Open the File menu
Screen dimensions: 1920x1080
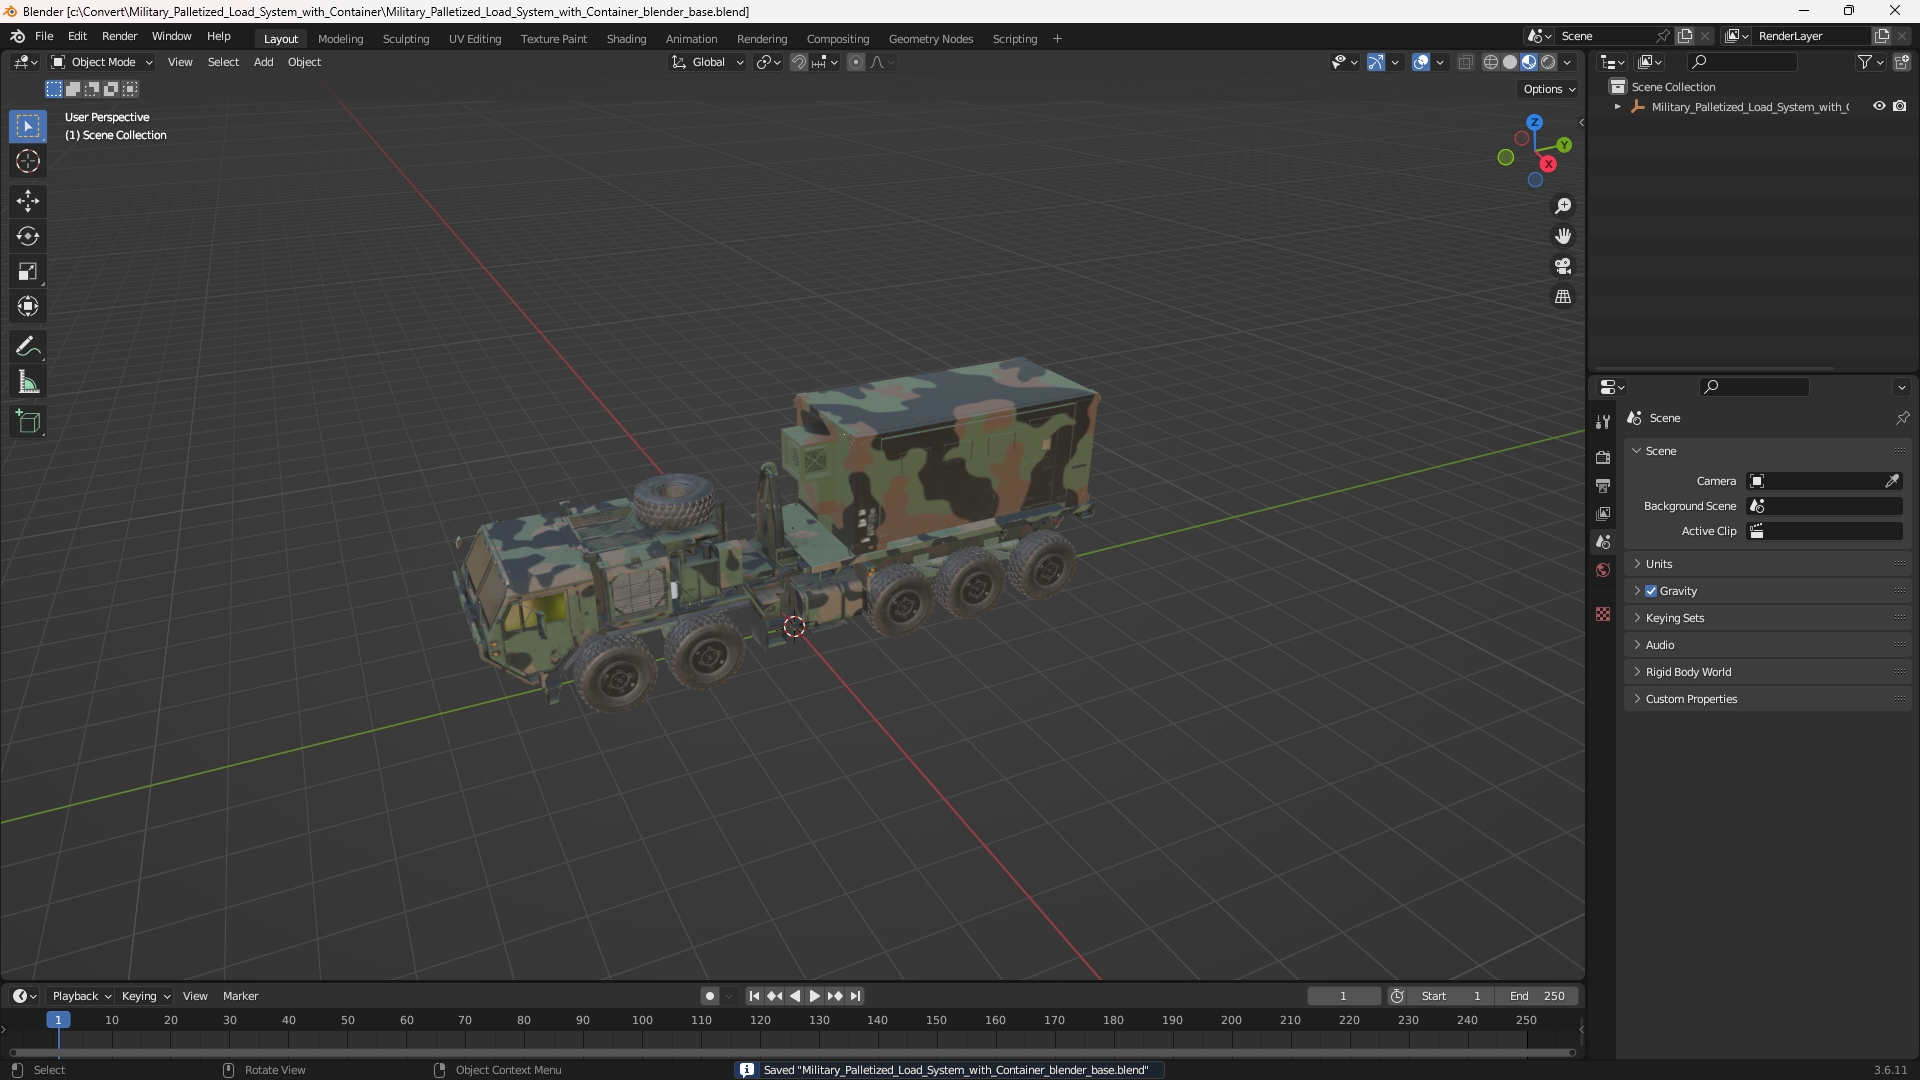(44, 36)
